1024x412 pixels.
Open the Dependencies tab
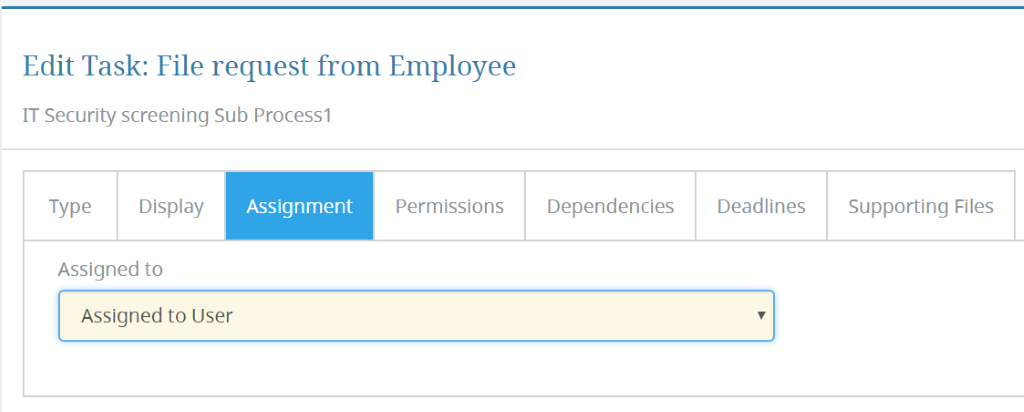tap(610, 206)
